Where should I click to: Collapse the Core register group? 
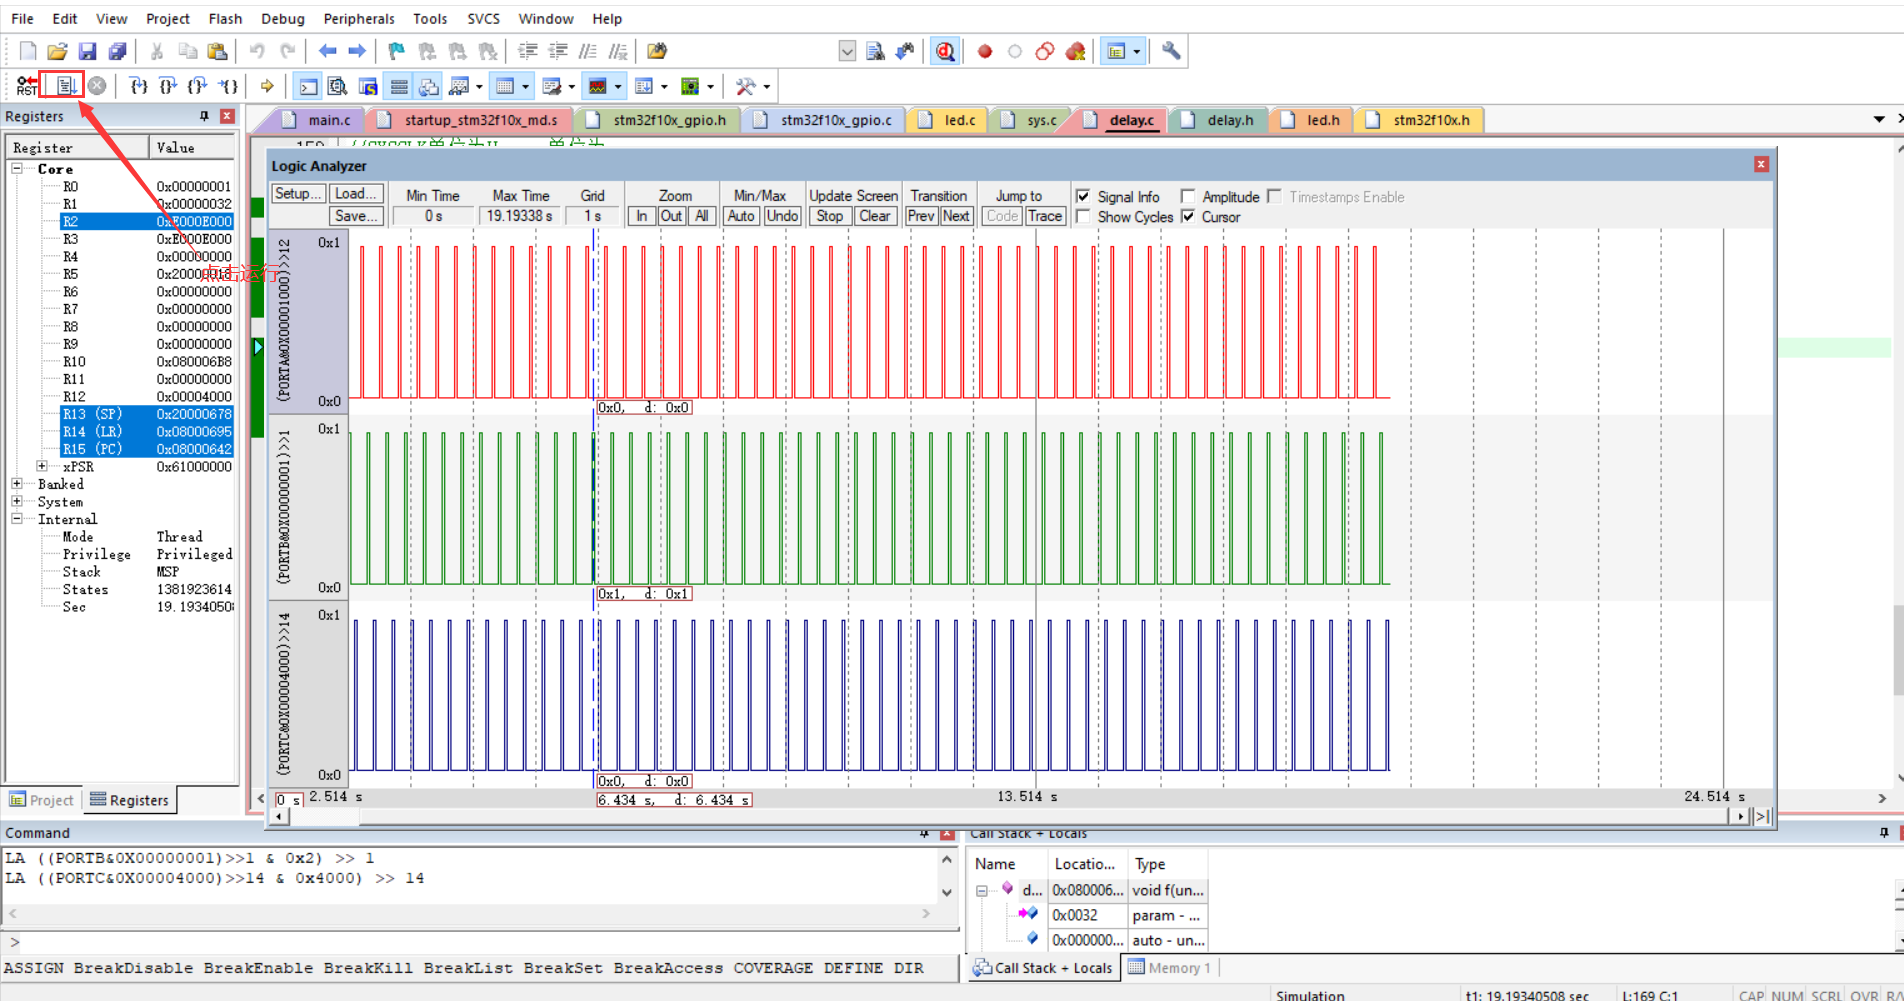(17, 169)
